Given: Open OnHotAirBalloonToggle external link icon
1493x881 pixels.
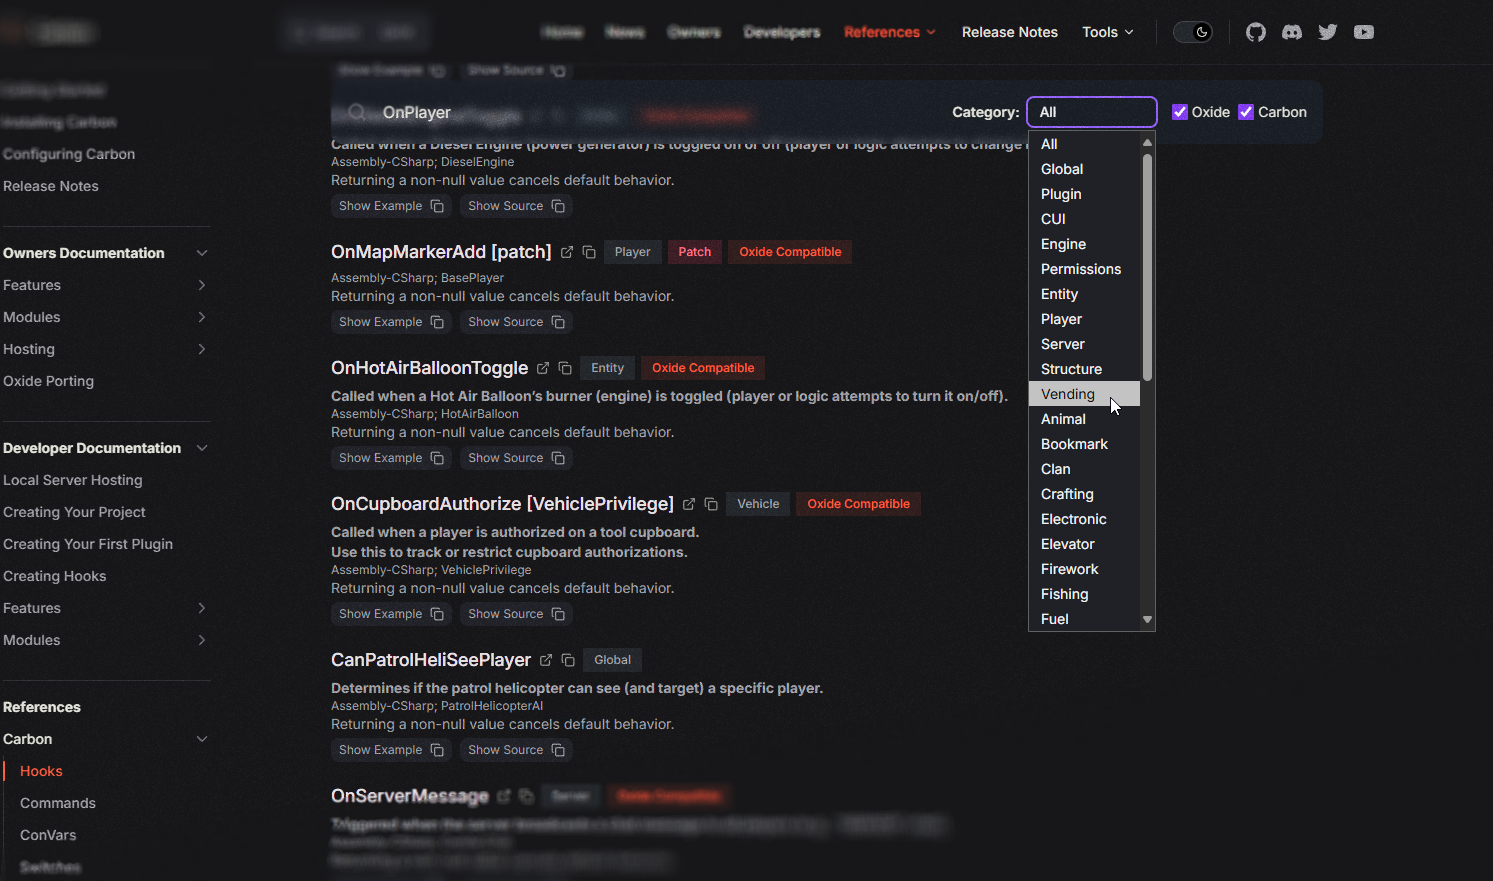Looking at the screenshot, I should click(543, 368).
